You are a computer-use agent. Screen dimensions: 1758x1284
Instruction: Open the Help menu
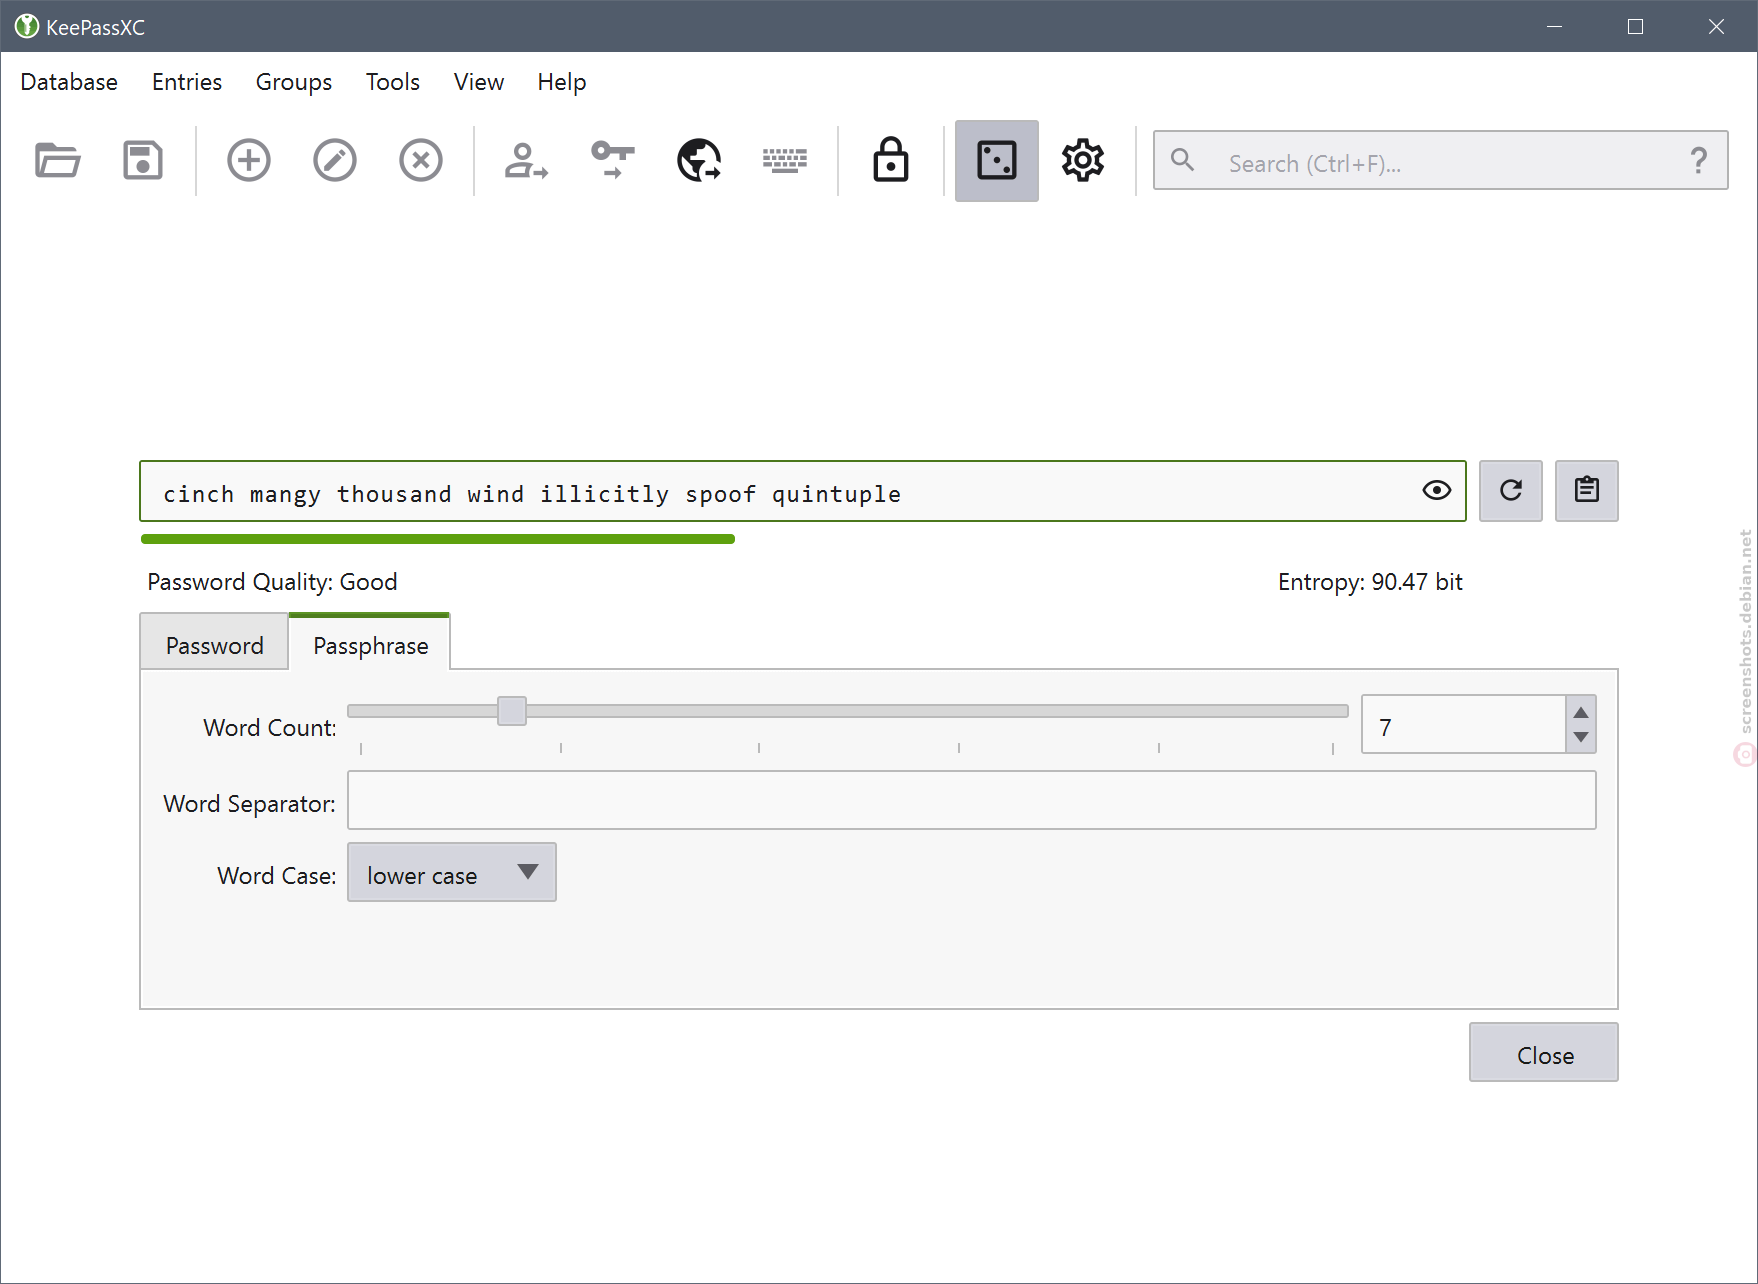(562, 82)
